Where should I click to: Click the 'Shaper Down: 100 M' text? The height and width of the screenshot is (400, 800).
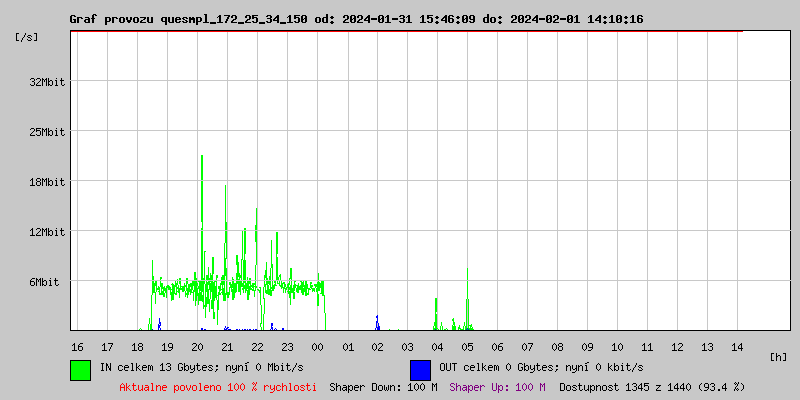pos(383,386)
